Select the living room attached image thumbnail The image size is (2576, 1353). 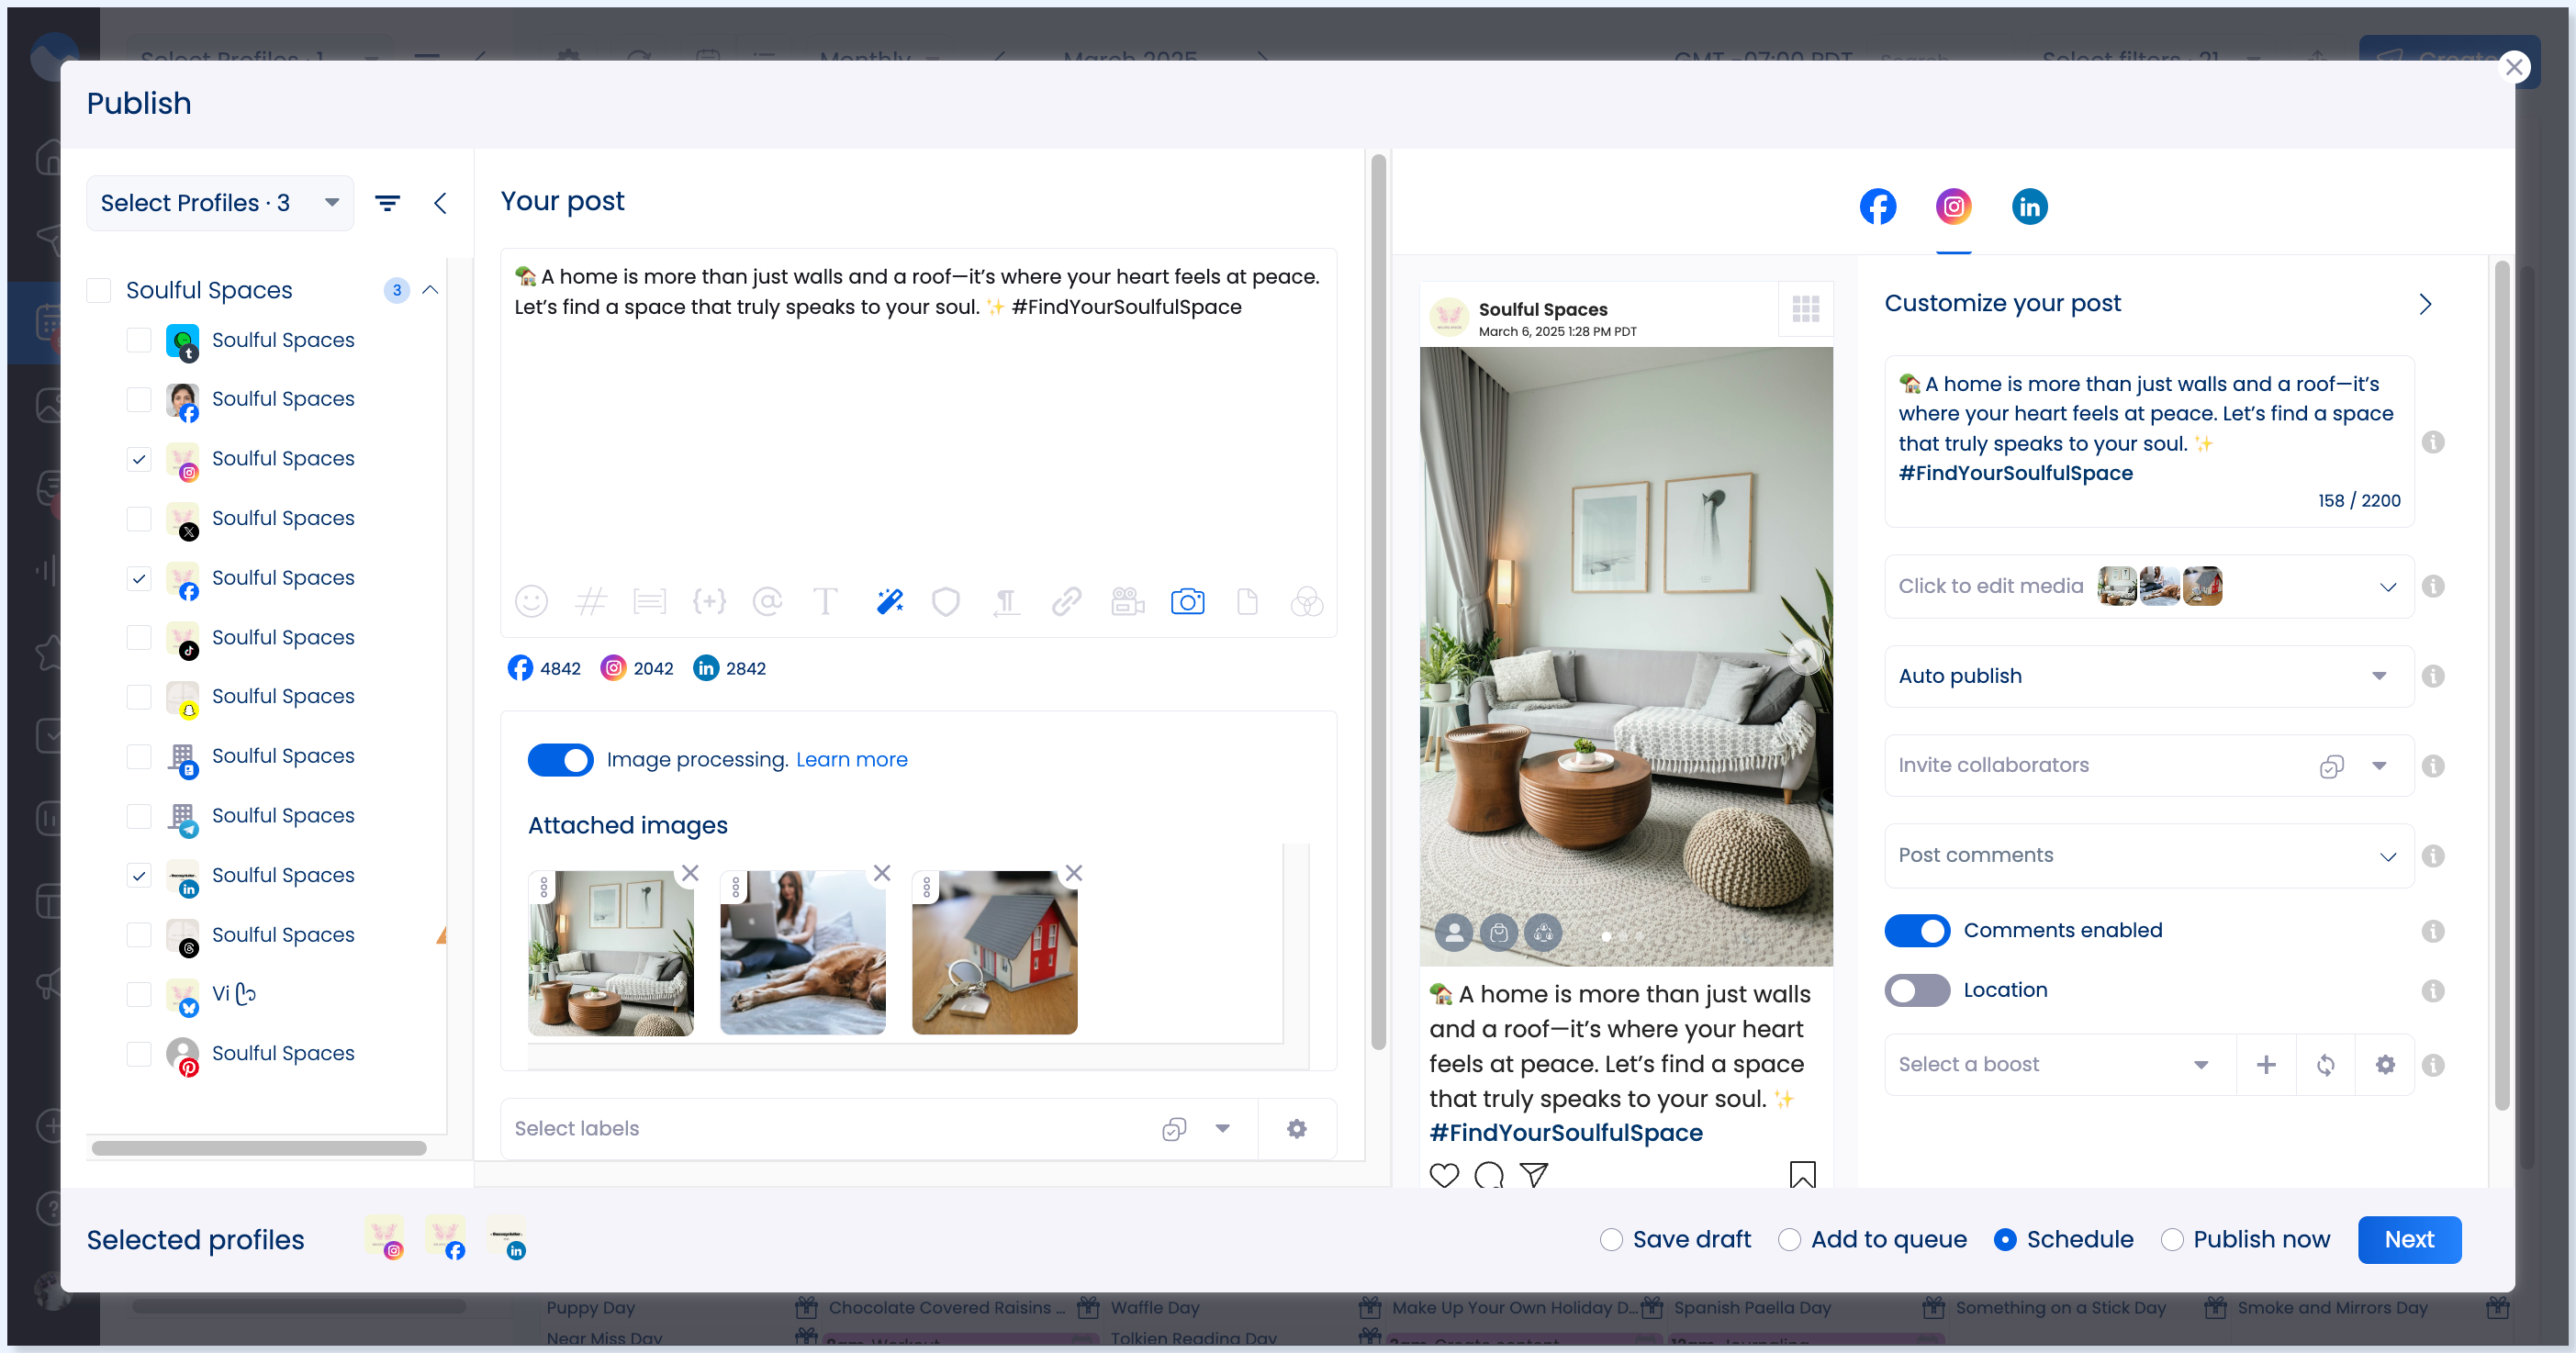tap(610, 952)
